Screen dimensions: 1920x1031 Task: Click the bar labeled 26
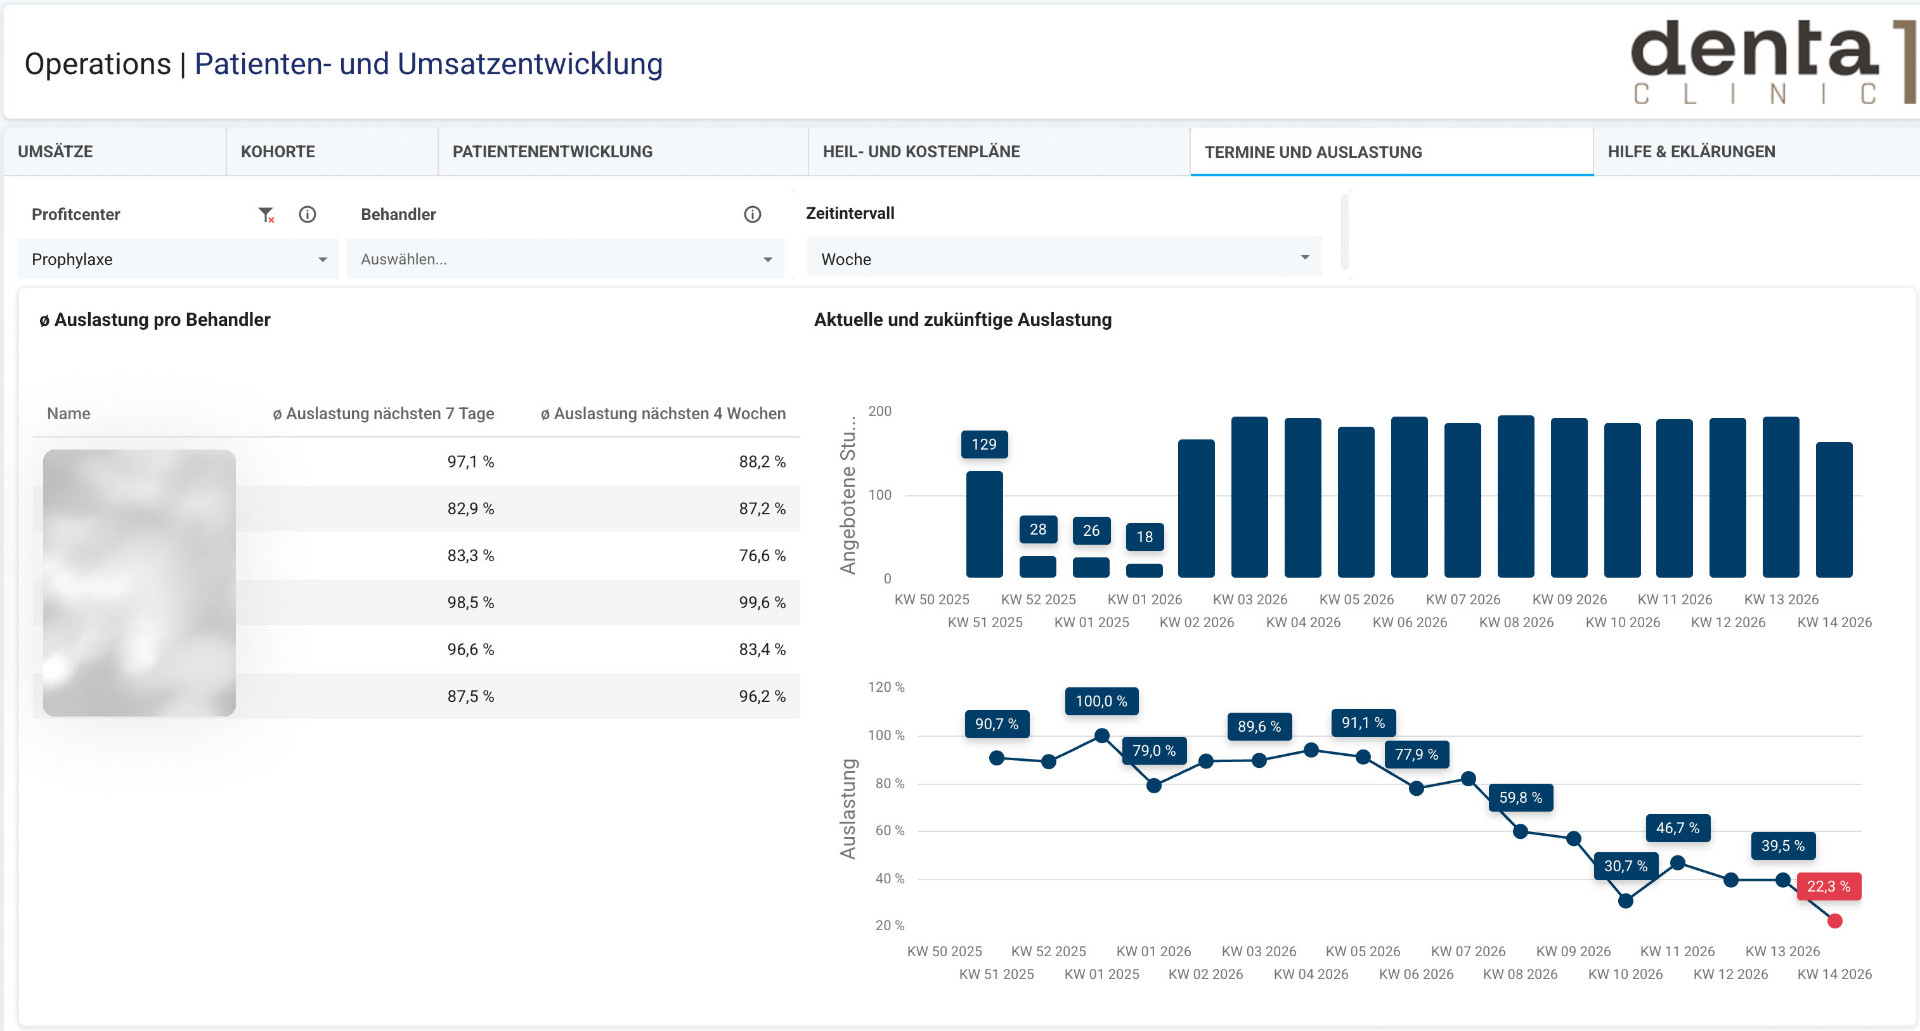pos(1091,567)
